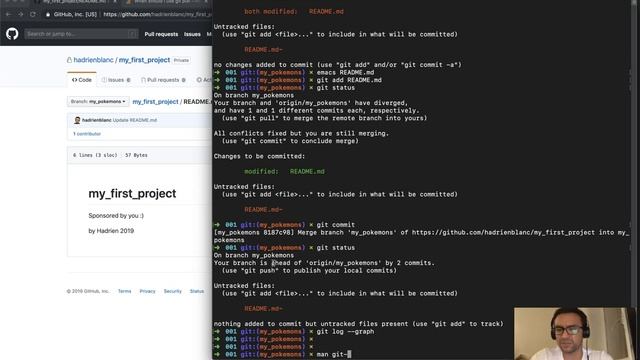The width and height of the screenshot is (640, 360).
Task: Click the my_first_project README heading
Action: pos(132,193)
